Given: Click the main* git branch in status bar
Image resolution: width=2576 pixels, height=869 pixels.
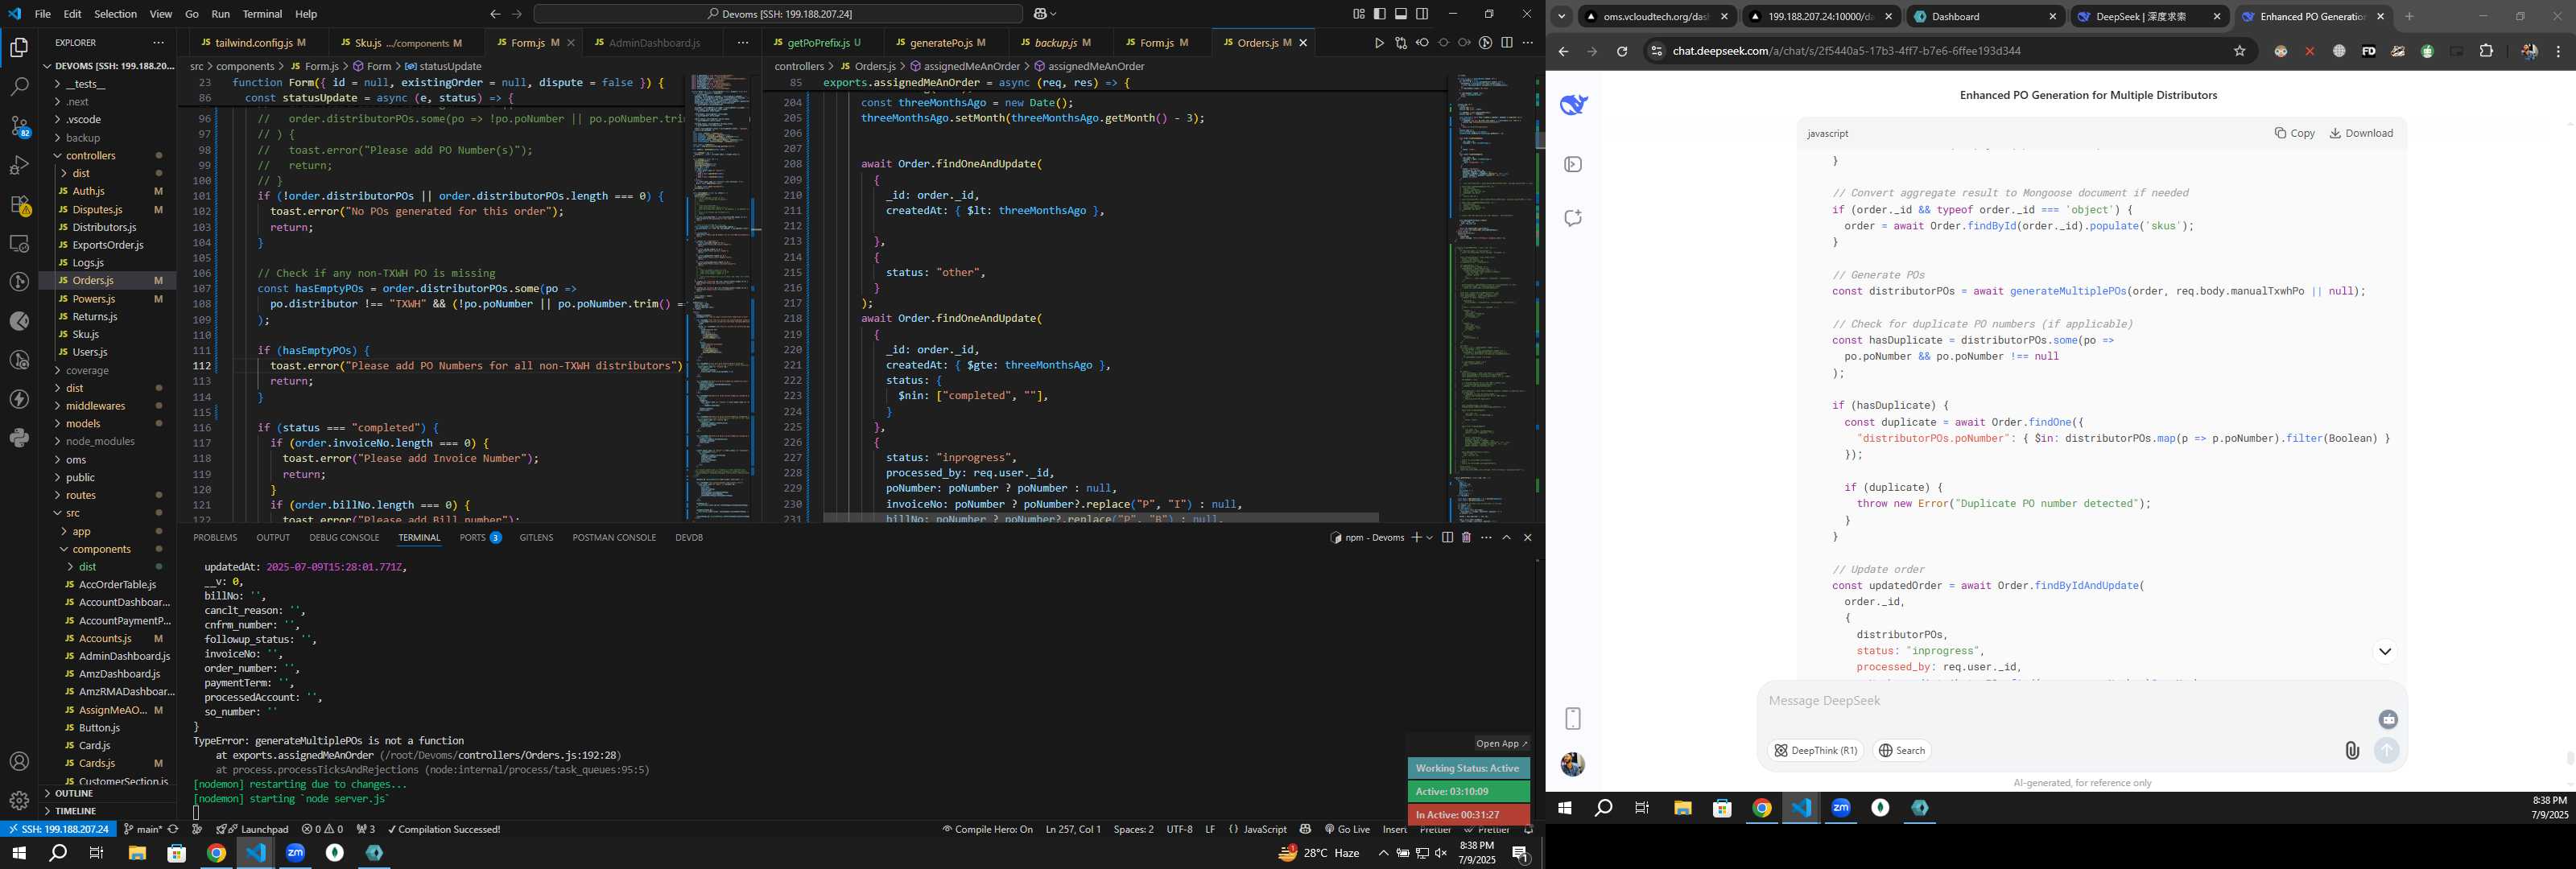Looking at the screenshot, I should (x=142, y=829).
